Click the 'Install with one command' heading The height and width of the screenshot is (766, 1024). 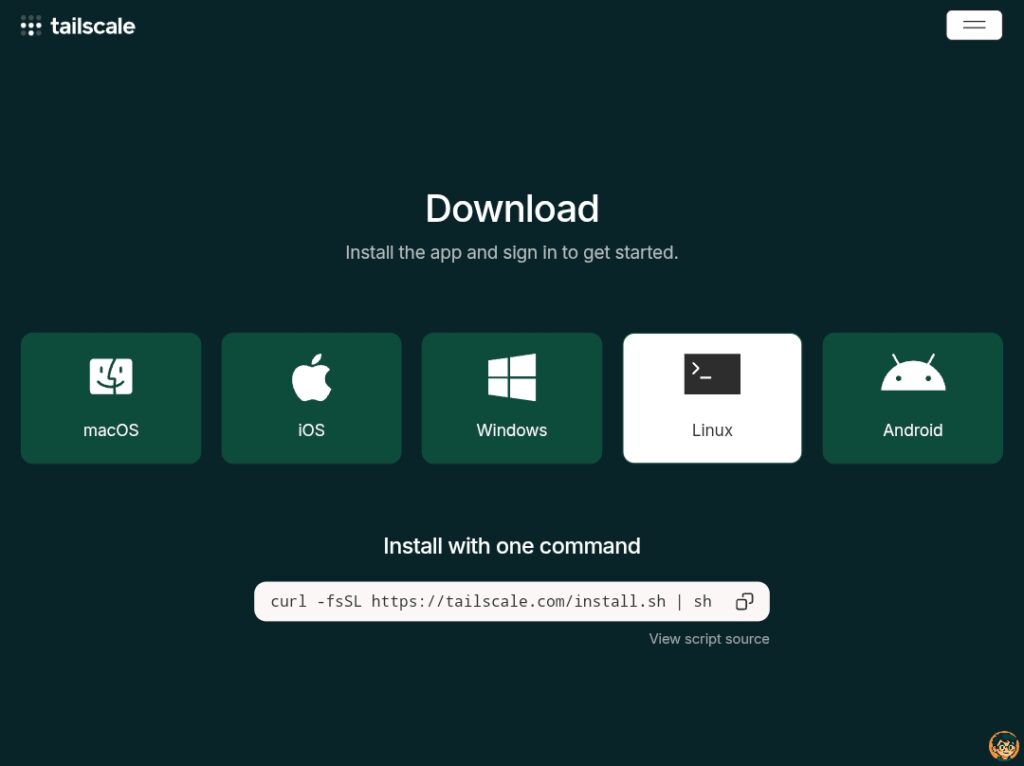[x=512, y=546]
